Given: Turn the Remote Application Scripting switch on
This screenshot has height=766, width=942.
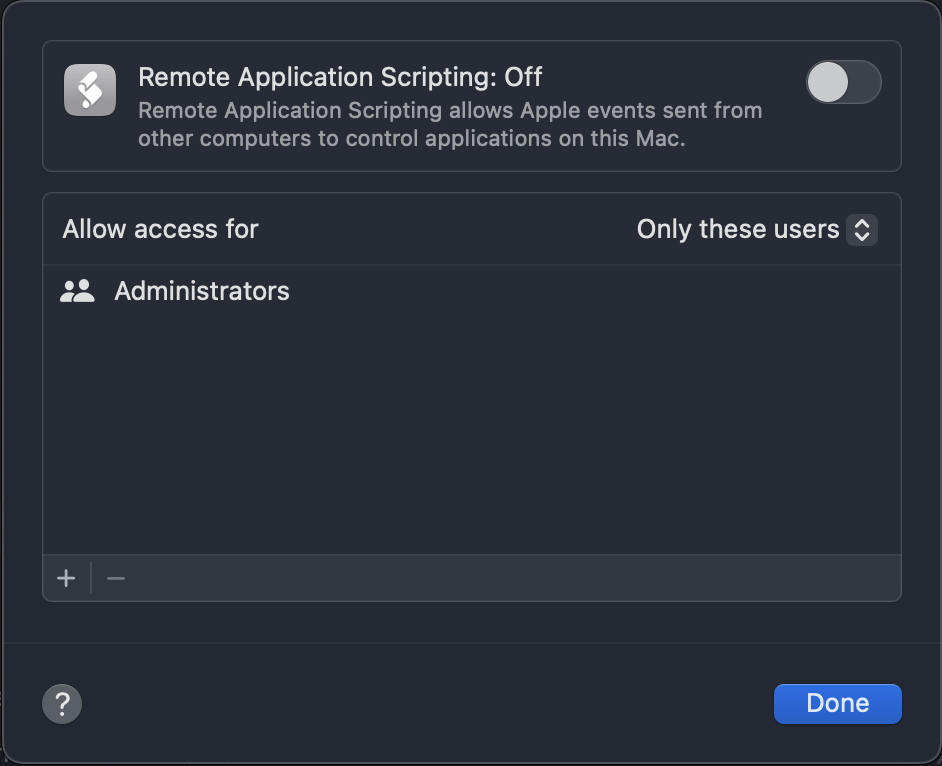Looking at the screenshot, I should point(844,82).
